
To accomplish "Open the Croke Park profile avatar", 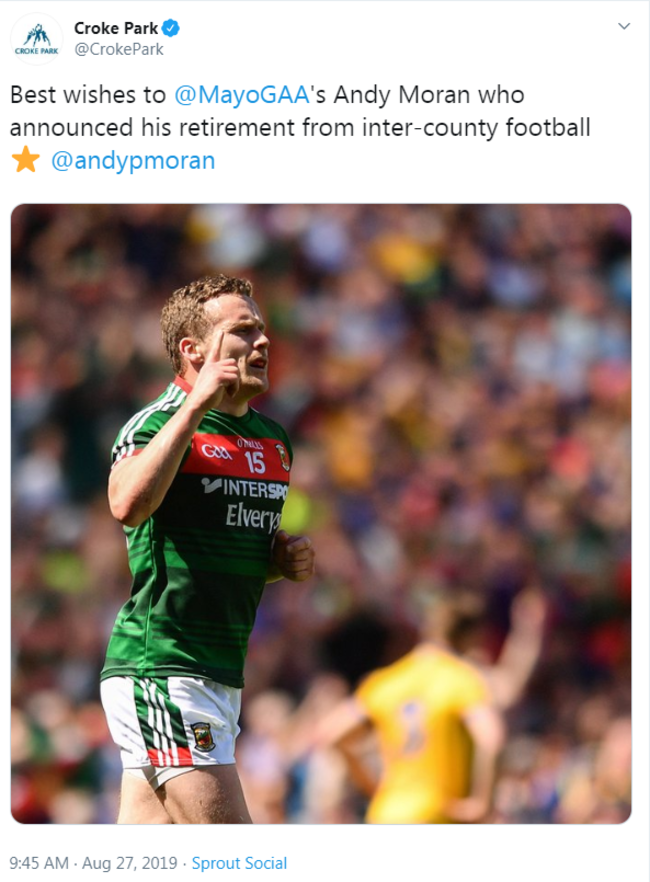I will [37, 39].
